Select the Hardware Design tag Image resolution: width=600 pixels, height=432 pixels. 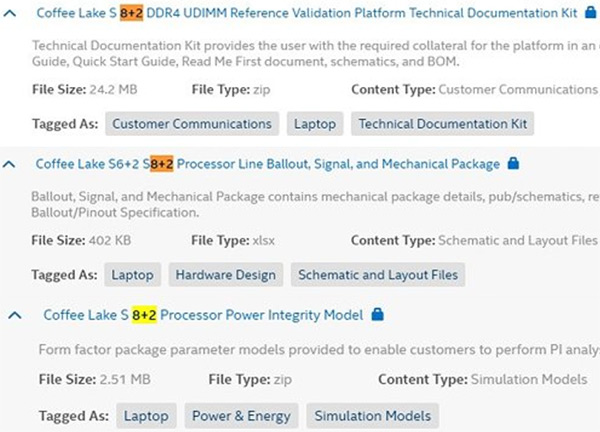pyautogui.click(x=226, y=275)
